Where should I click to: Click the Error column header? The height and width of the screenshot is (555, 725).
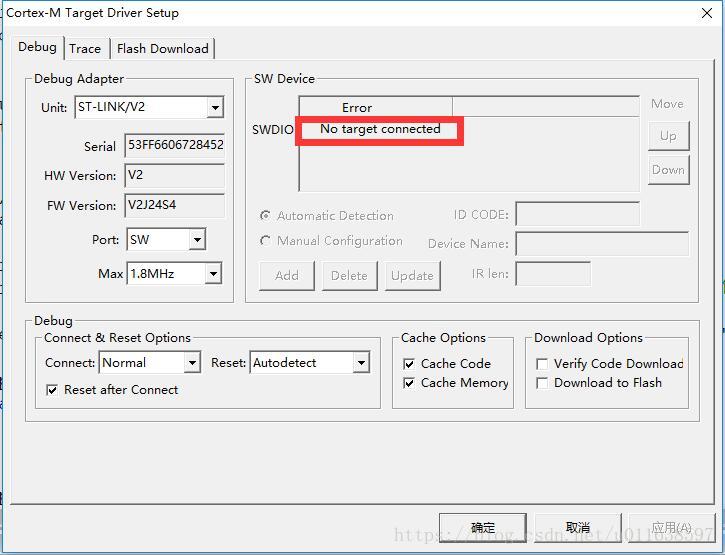(x=375, y=107)
